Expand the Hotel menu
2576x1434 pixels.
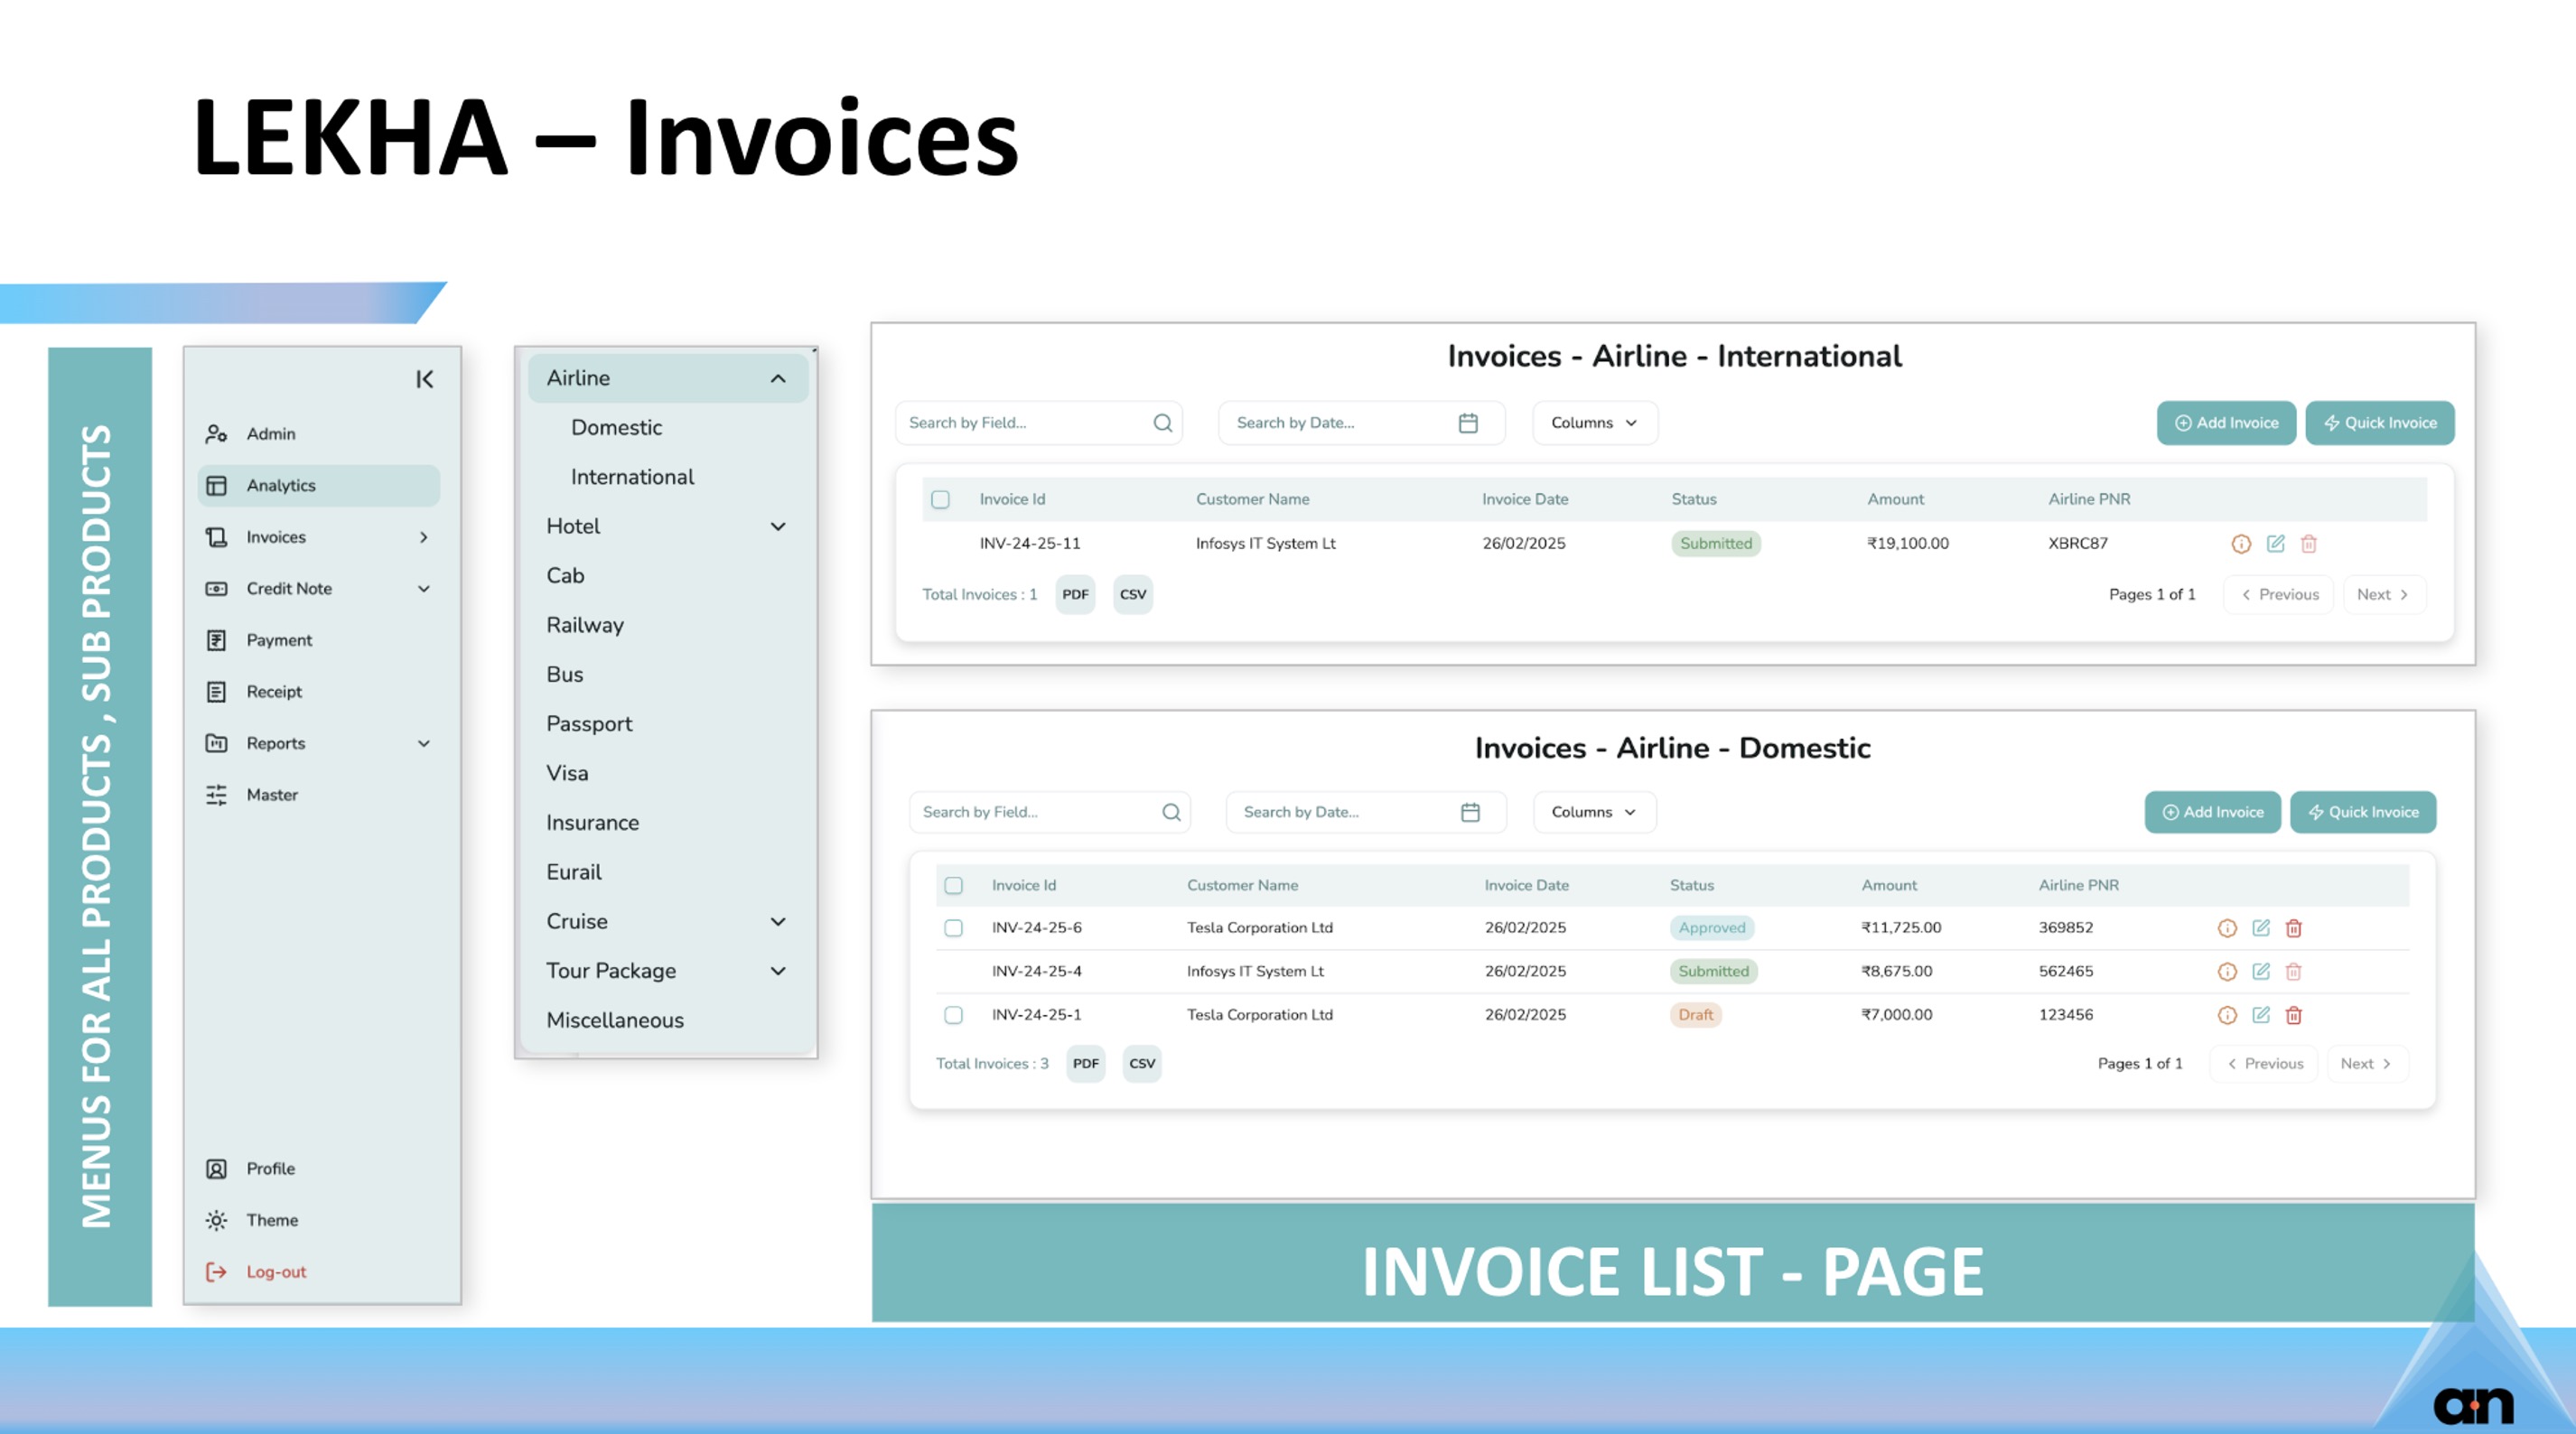tap(778, 526)
